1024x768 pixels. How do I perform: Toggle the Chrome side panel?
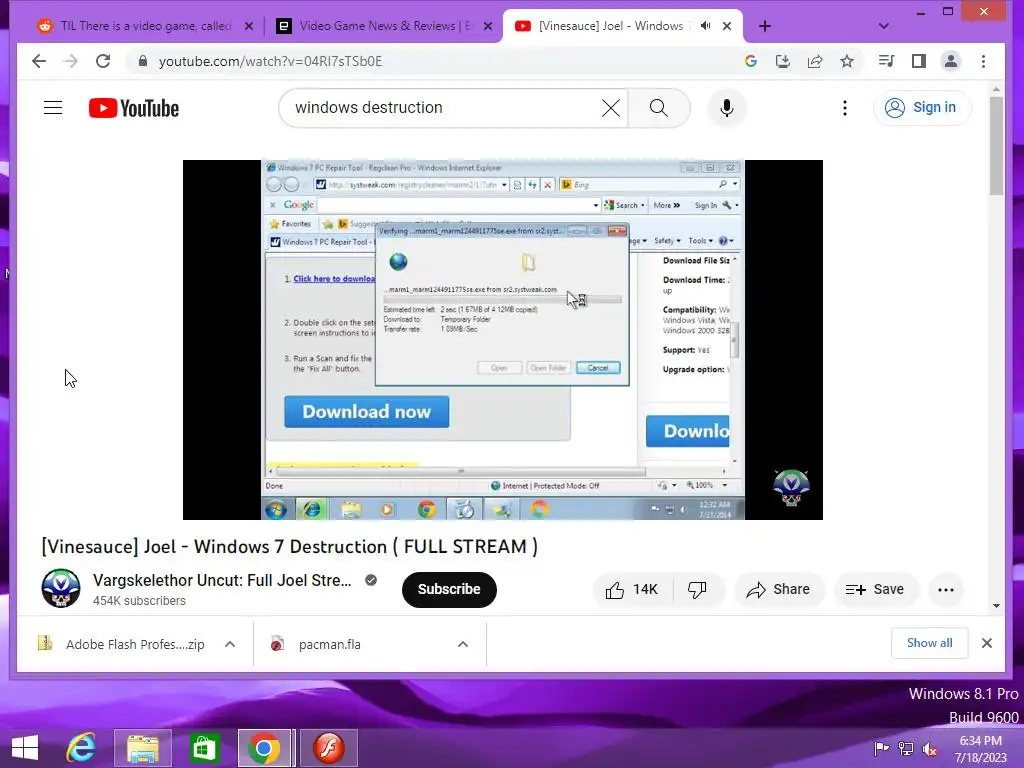[919, 61]
